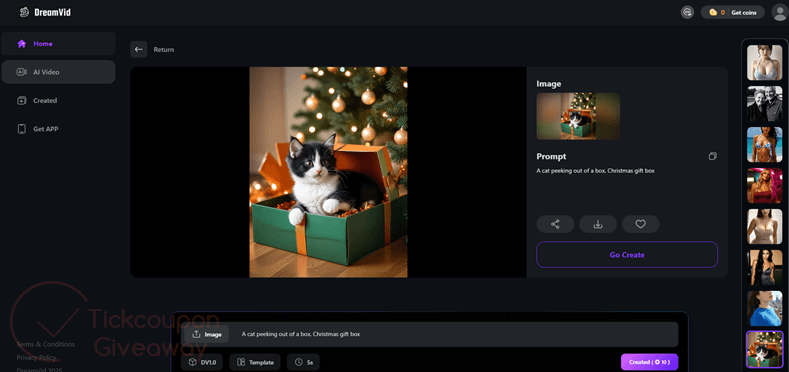
Task: Click the Go Create button
Action: [x=627, y=255]
